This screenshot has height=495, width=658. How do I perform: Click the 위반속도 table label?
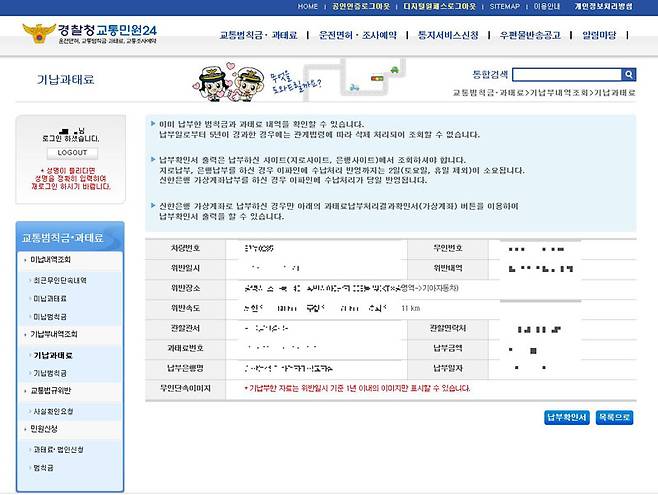click(185, 308)
